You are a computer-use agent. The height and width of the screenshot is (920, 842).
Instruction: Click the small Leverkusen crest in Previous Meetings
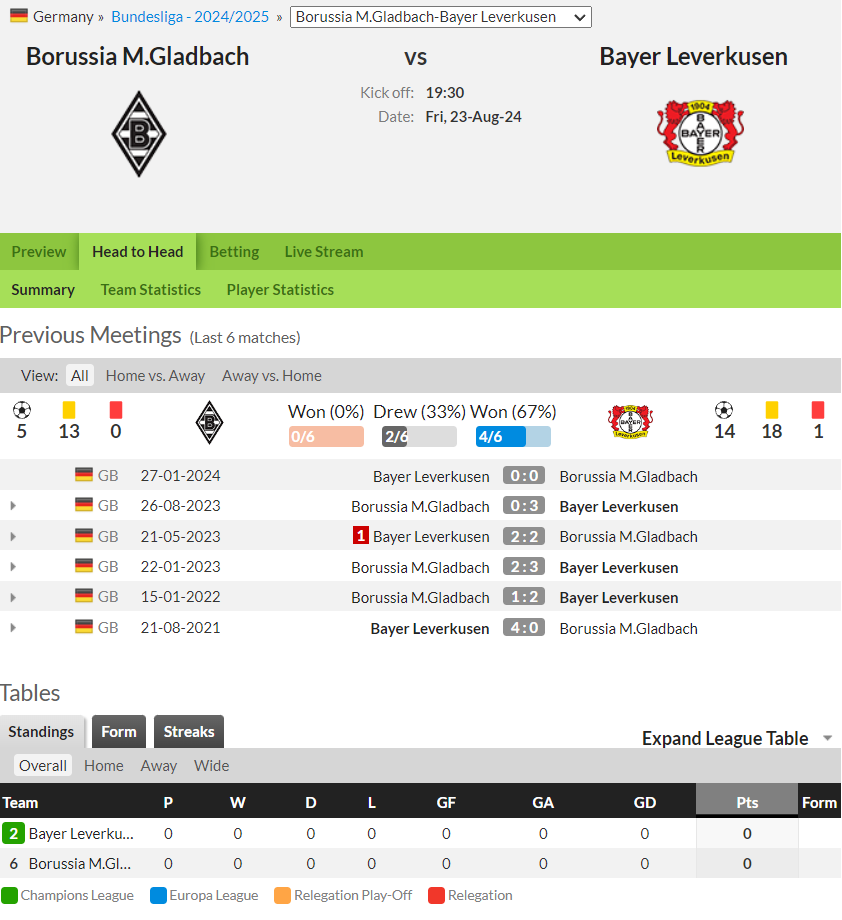click(630, 421)
